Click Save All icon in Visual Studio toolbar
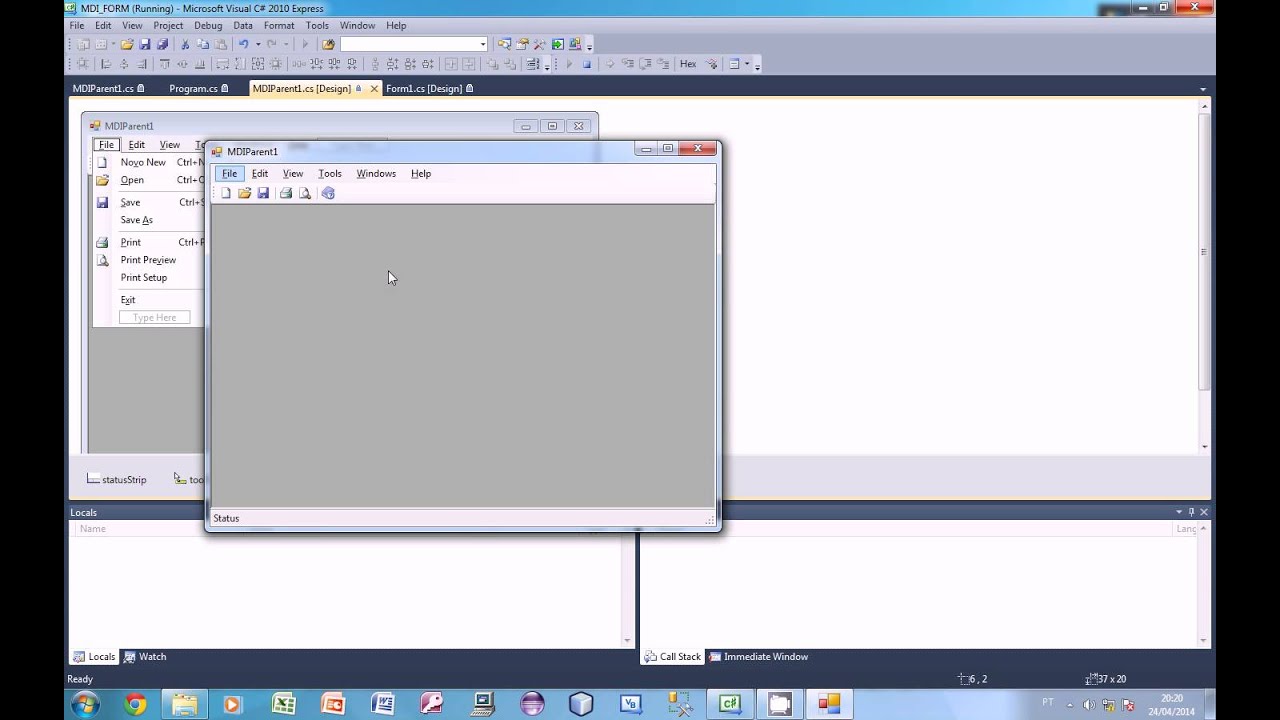1280x720 pixels. [x=162, y=44]
